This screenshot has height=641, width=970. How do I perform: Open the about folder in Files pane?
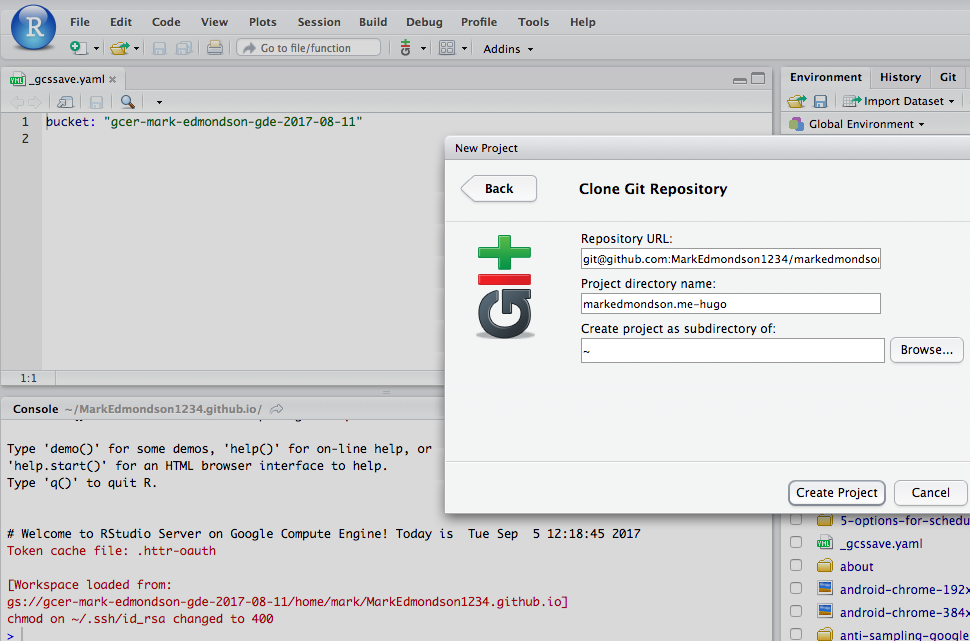857,567
